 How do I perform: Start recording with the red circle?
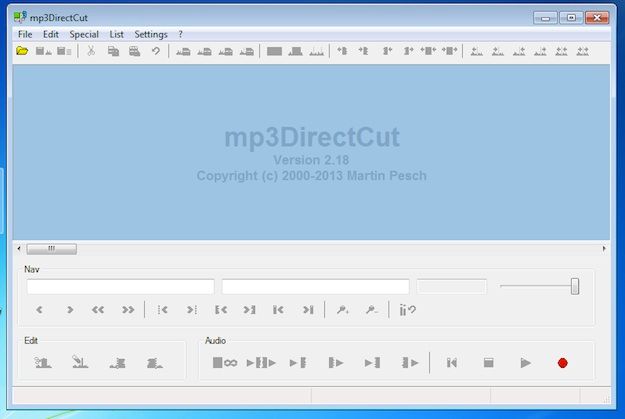562,363
